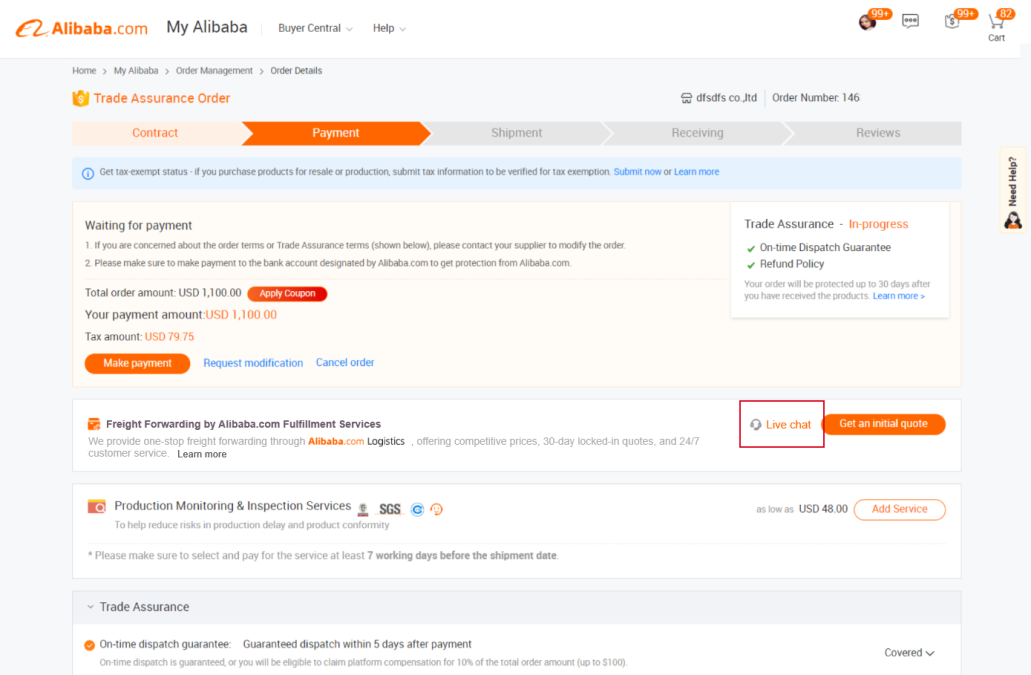Open the Need Help side widget

tap(1013, 192)
